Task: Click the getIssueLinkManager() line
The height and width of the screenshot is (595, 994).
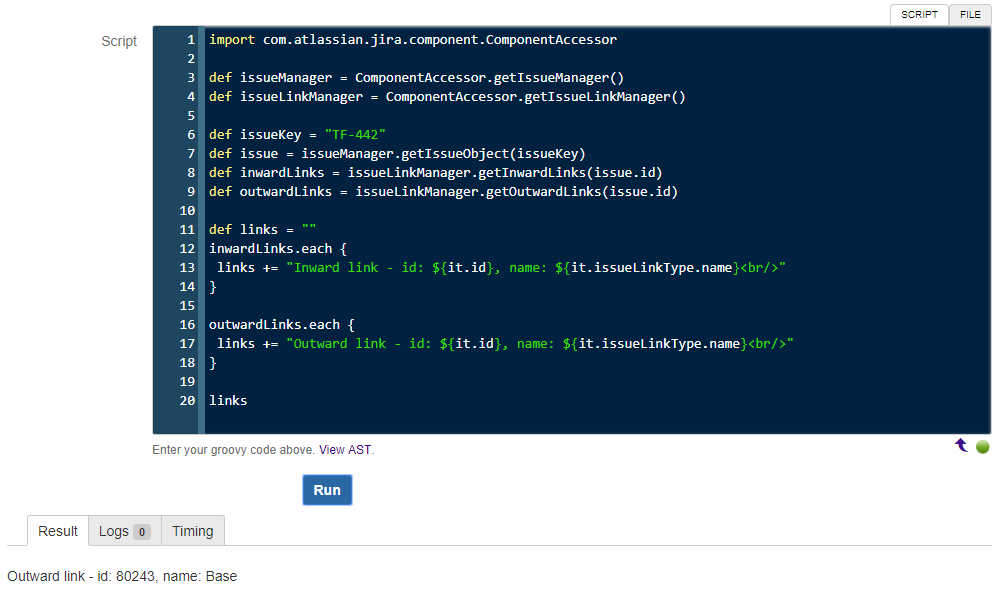Action: coord(447,97)
